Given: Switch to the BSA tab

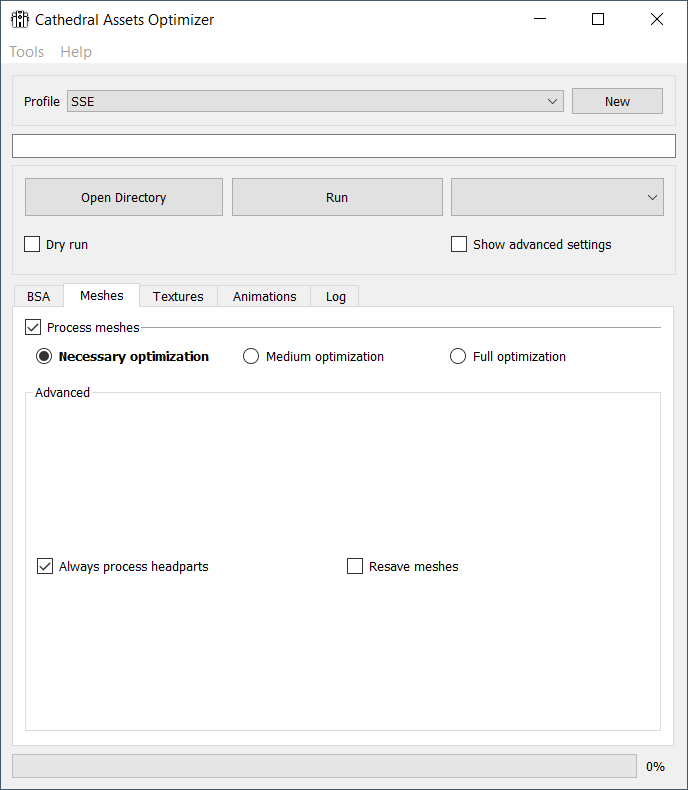Looking at the screenshot, I should tap(38, 296).
